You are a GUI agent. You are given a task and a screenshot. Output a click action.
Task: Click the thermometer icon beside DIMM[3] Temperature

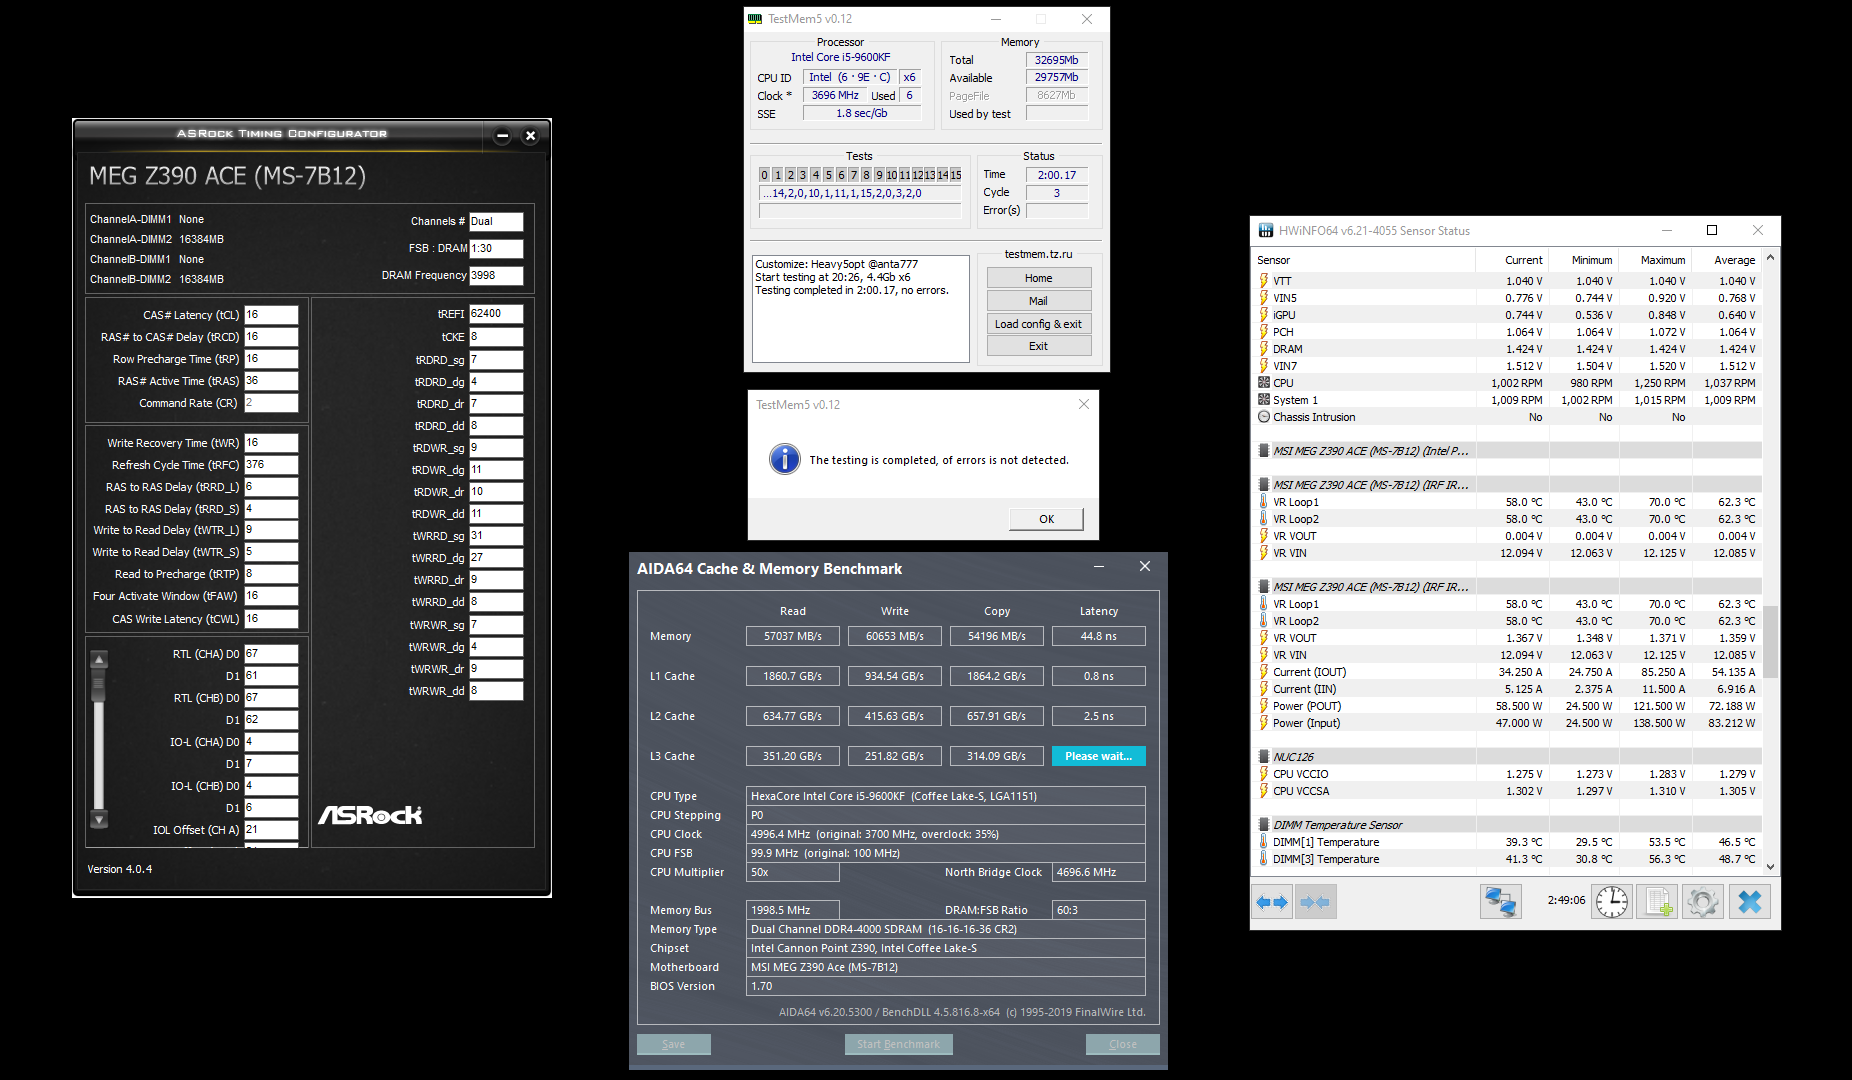click(1264, 859)
